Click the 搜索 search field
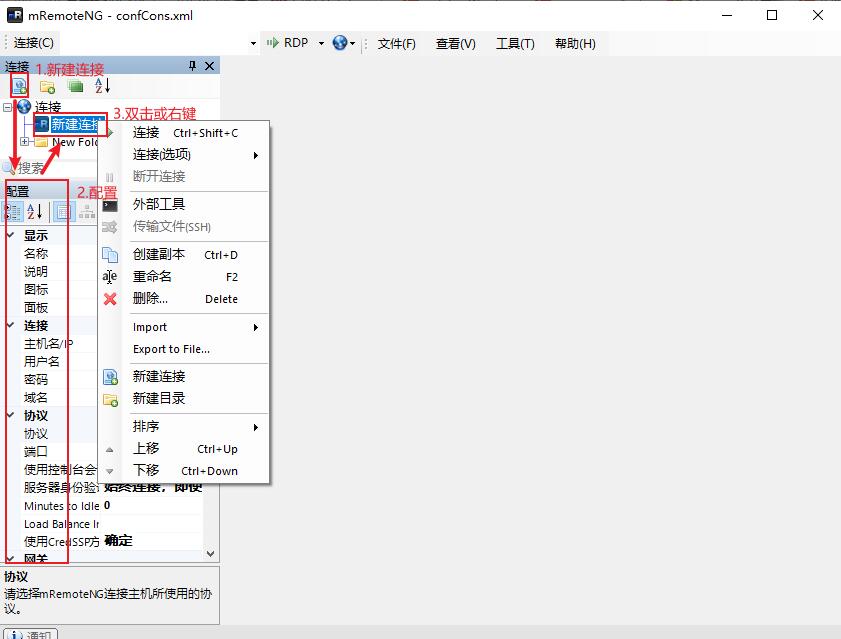This screenshot has height=639, width=841. pyautogui.click(x=51, y=168)
